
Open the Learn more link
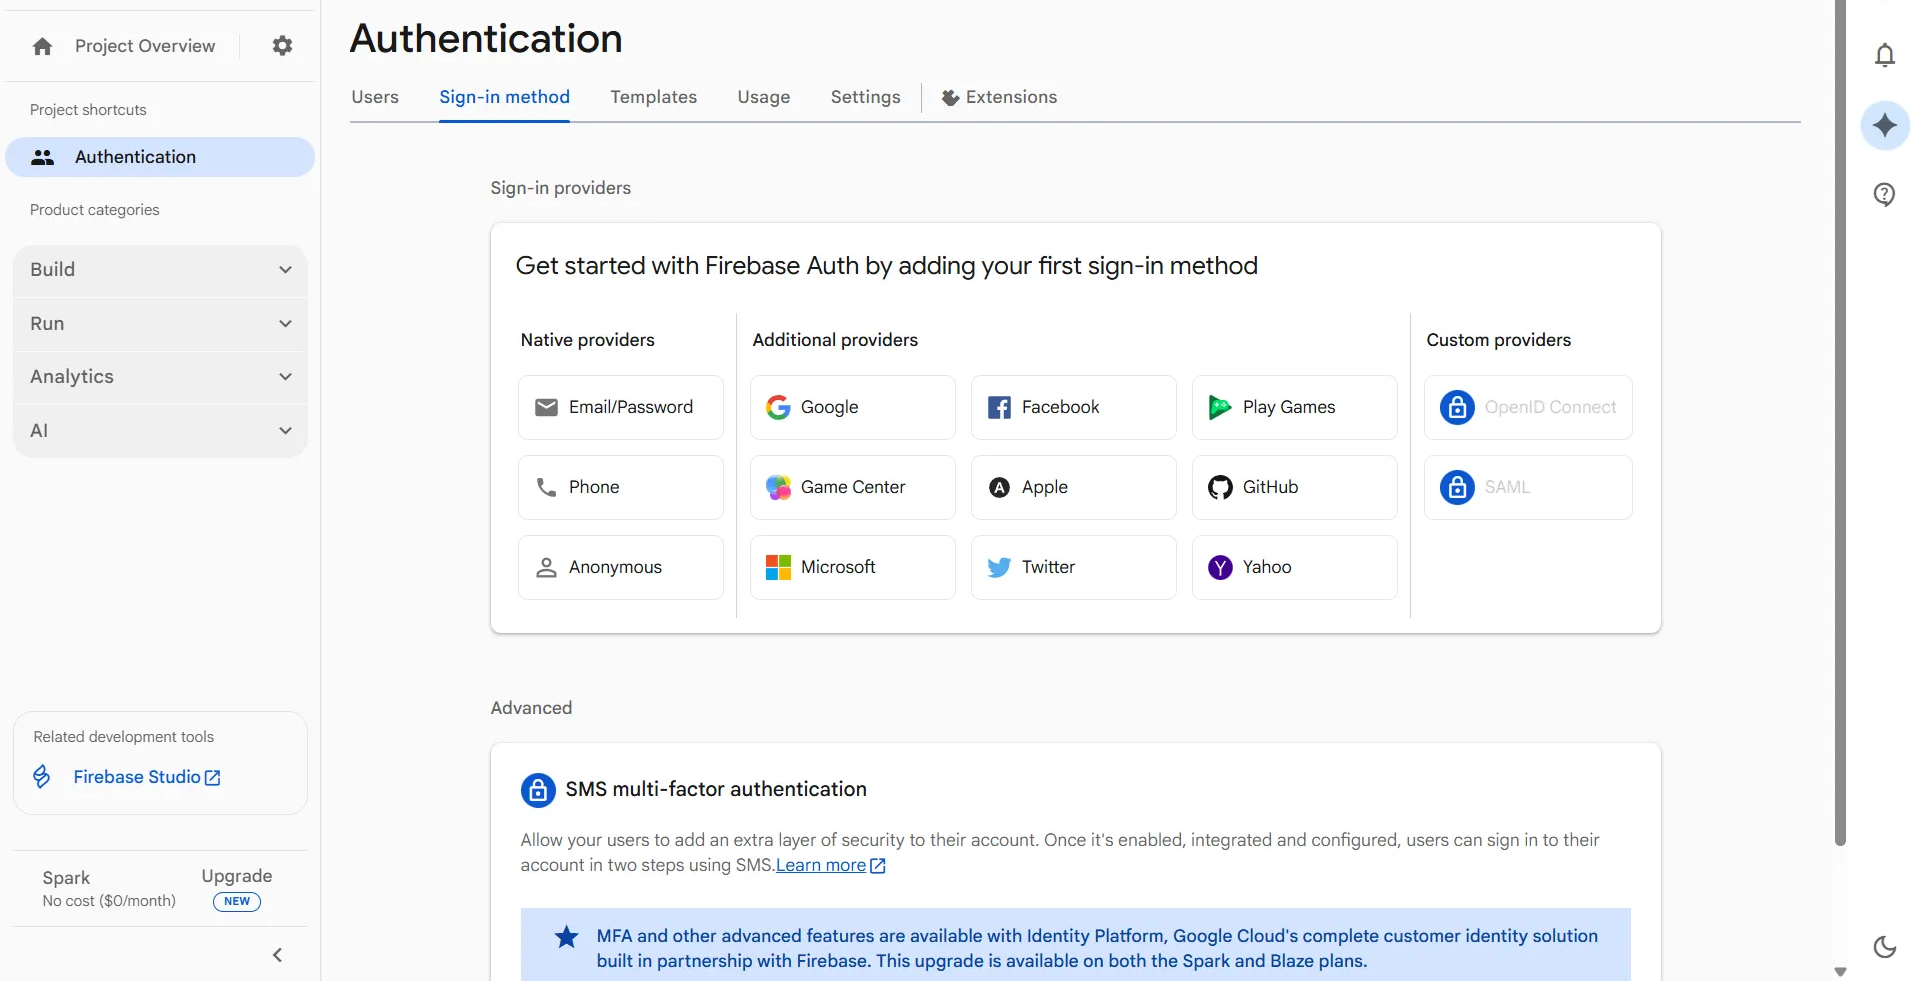821,865
